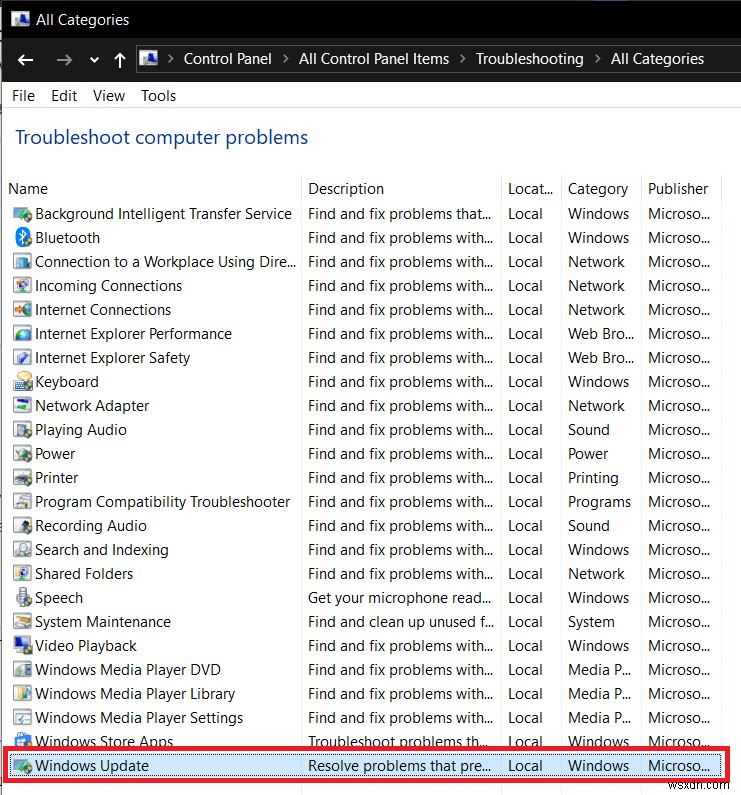Click the Power troubleshooter icon

(x=22, y=454)
